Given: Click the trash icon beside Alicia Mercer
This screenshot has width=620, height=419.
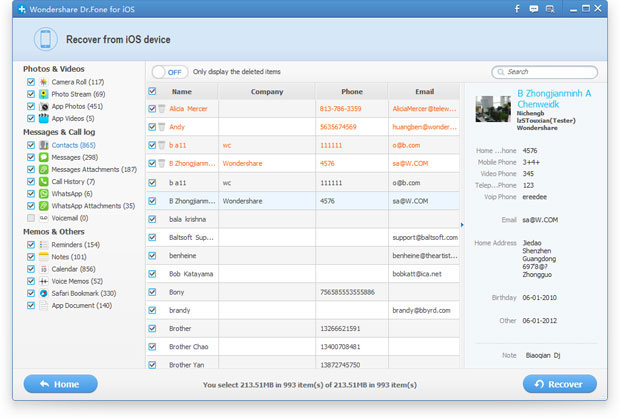Looking at the screenshot, I should click(161, 109).
